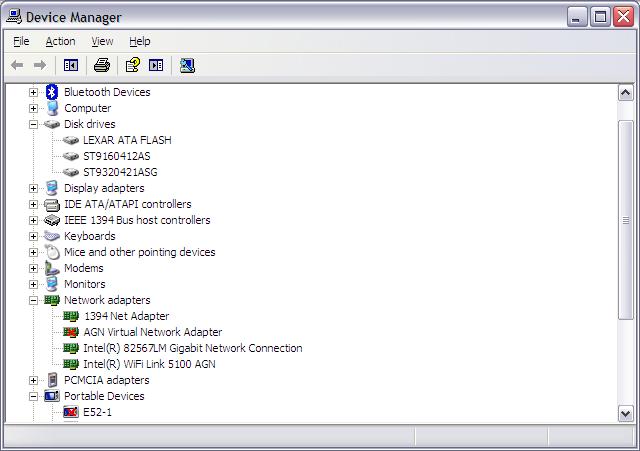Collapse the Portable Devices node
Viewport: 640px width, 451px height.
33,396
